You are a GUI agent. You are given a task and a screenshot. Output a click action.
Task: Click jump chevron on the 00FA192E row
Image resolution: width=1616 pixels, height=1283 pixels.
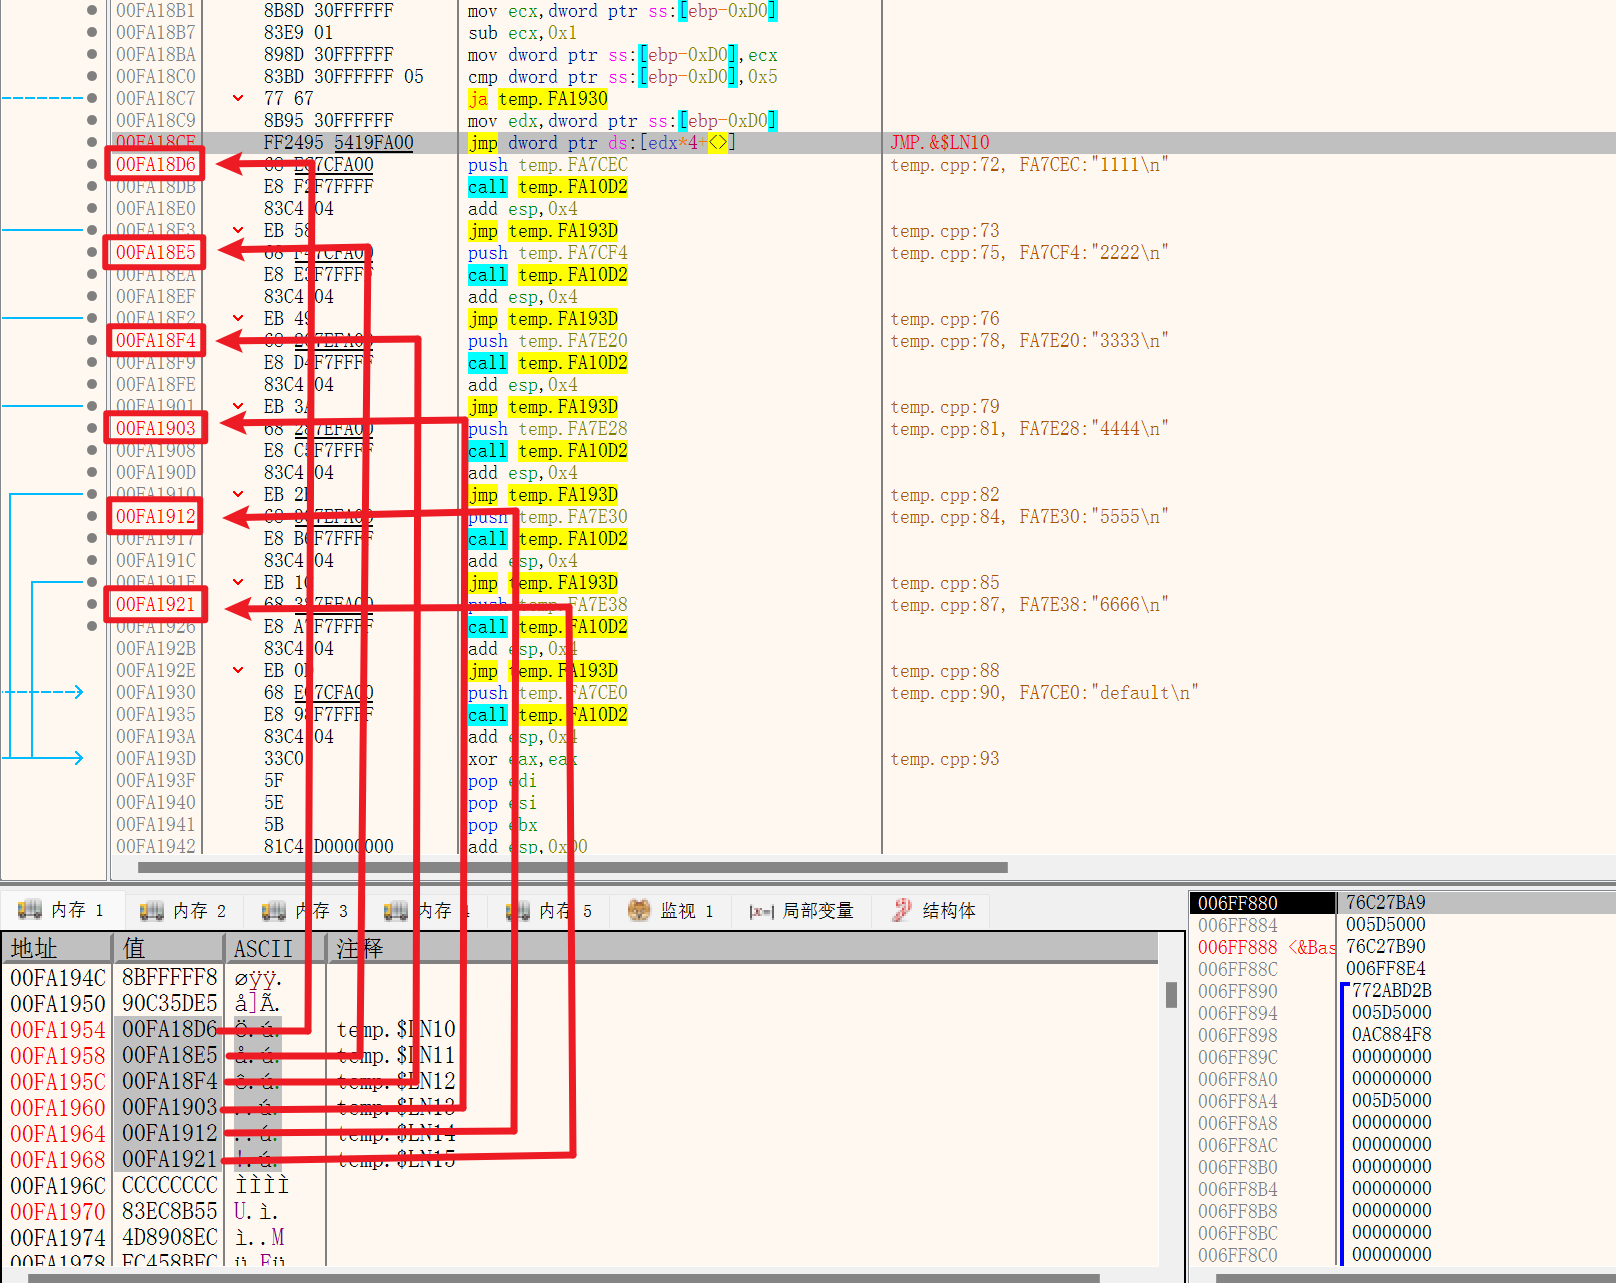[238, 670]
